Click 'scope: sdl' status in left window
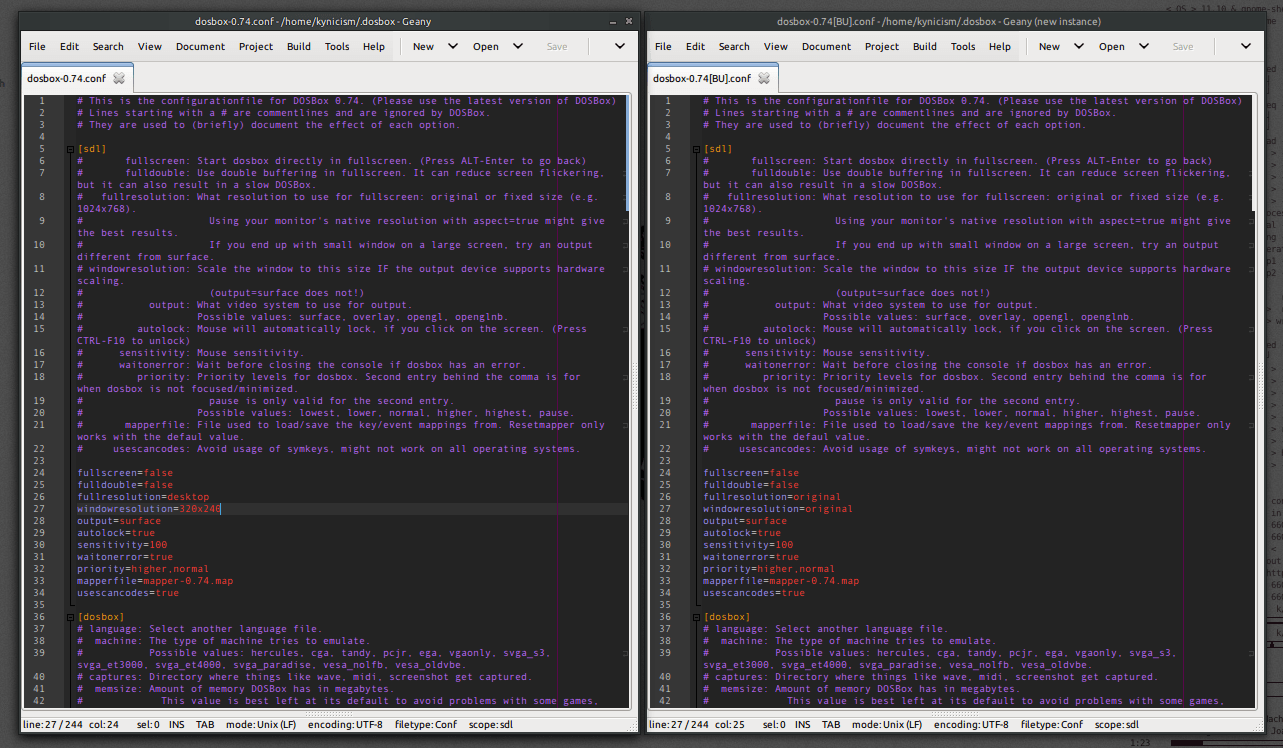This screenshot has width=1283, height=748. coord(490,725)
